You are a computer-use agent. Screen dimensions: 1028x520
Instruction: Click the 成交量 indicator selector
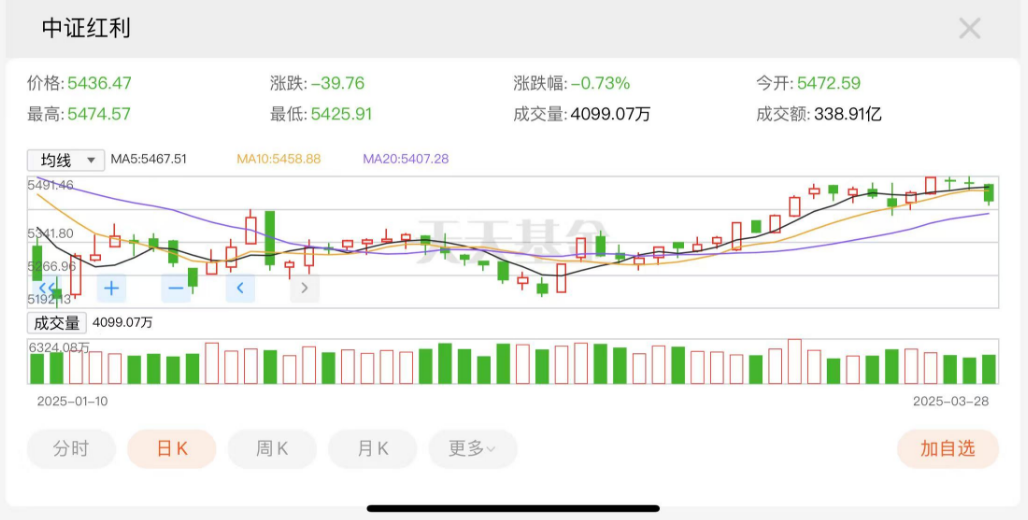click(x=56, y=323)
